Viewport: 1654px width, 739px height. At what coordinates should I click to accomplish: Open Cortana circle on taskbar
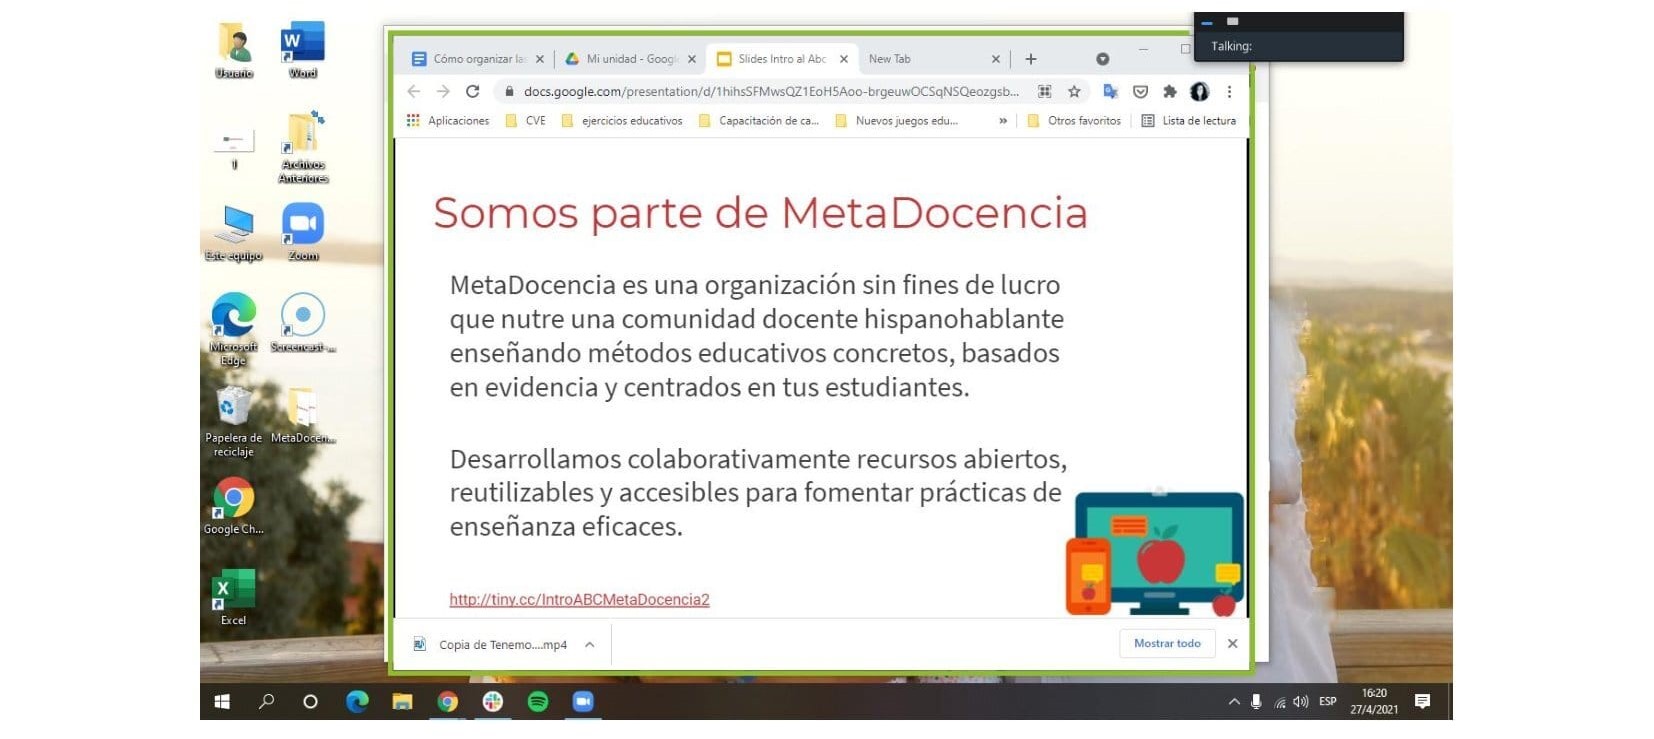tap(310, 702)
